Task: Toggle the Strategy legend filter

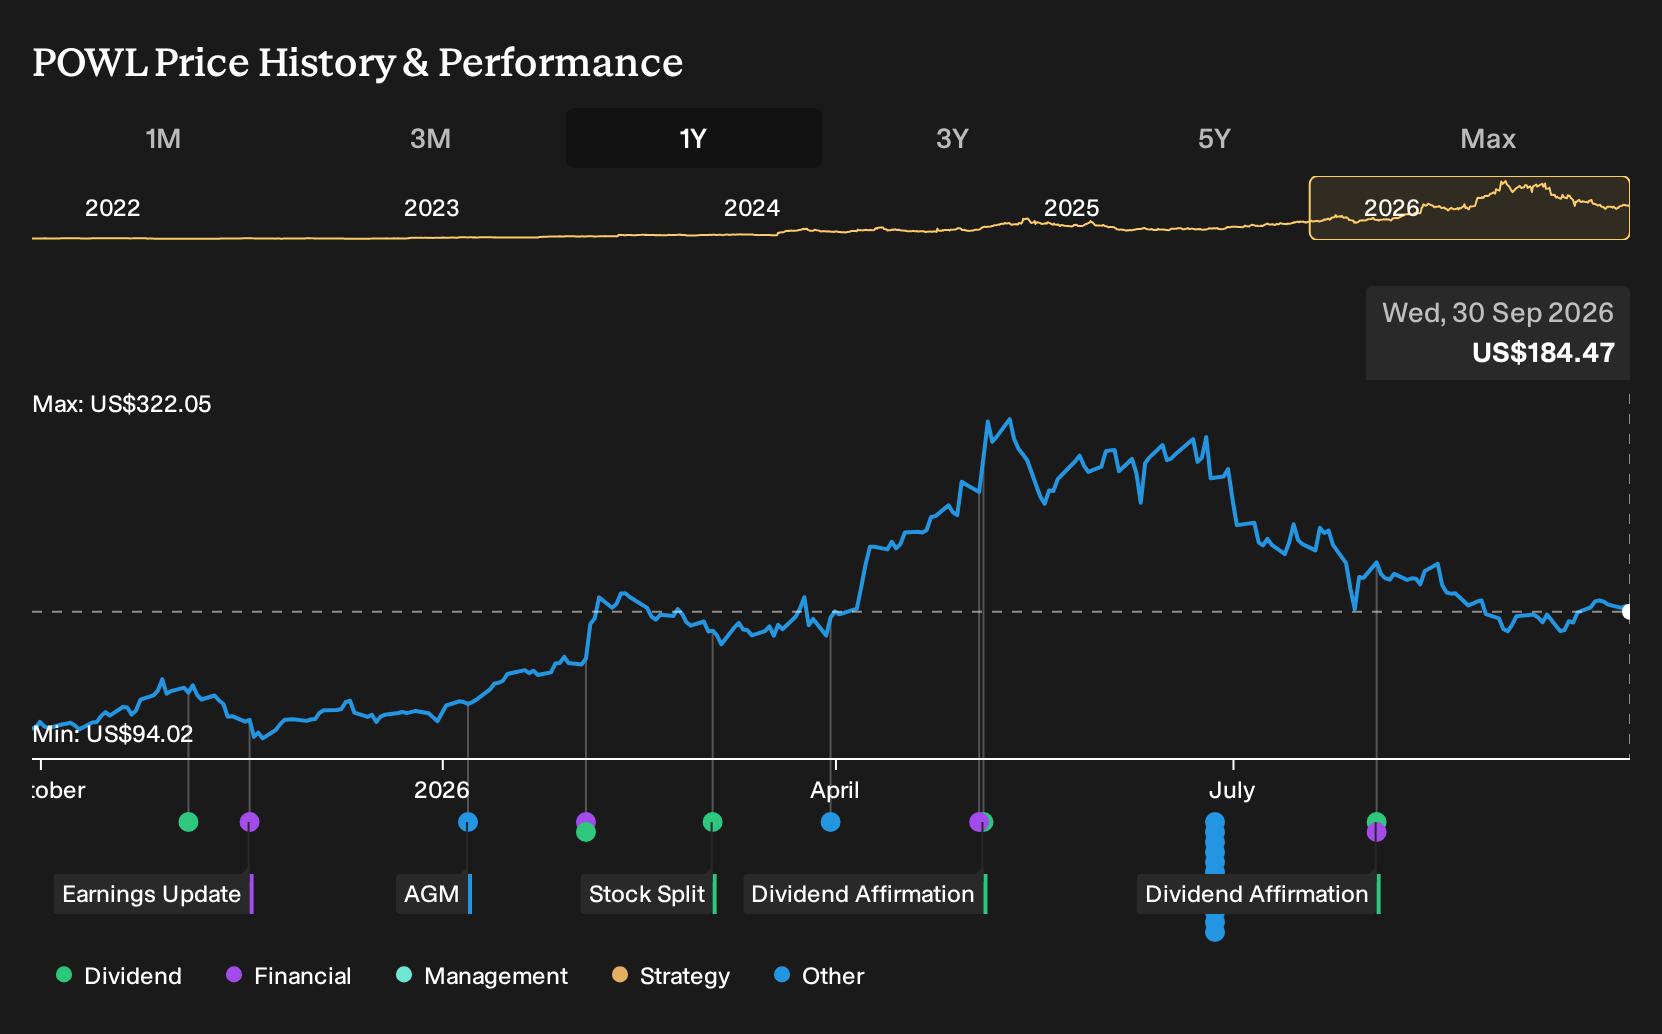Action: (x=671, y=976)
